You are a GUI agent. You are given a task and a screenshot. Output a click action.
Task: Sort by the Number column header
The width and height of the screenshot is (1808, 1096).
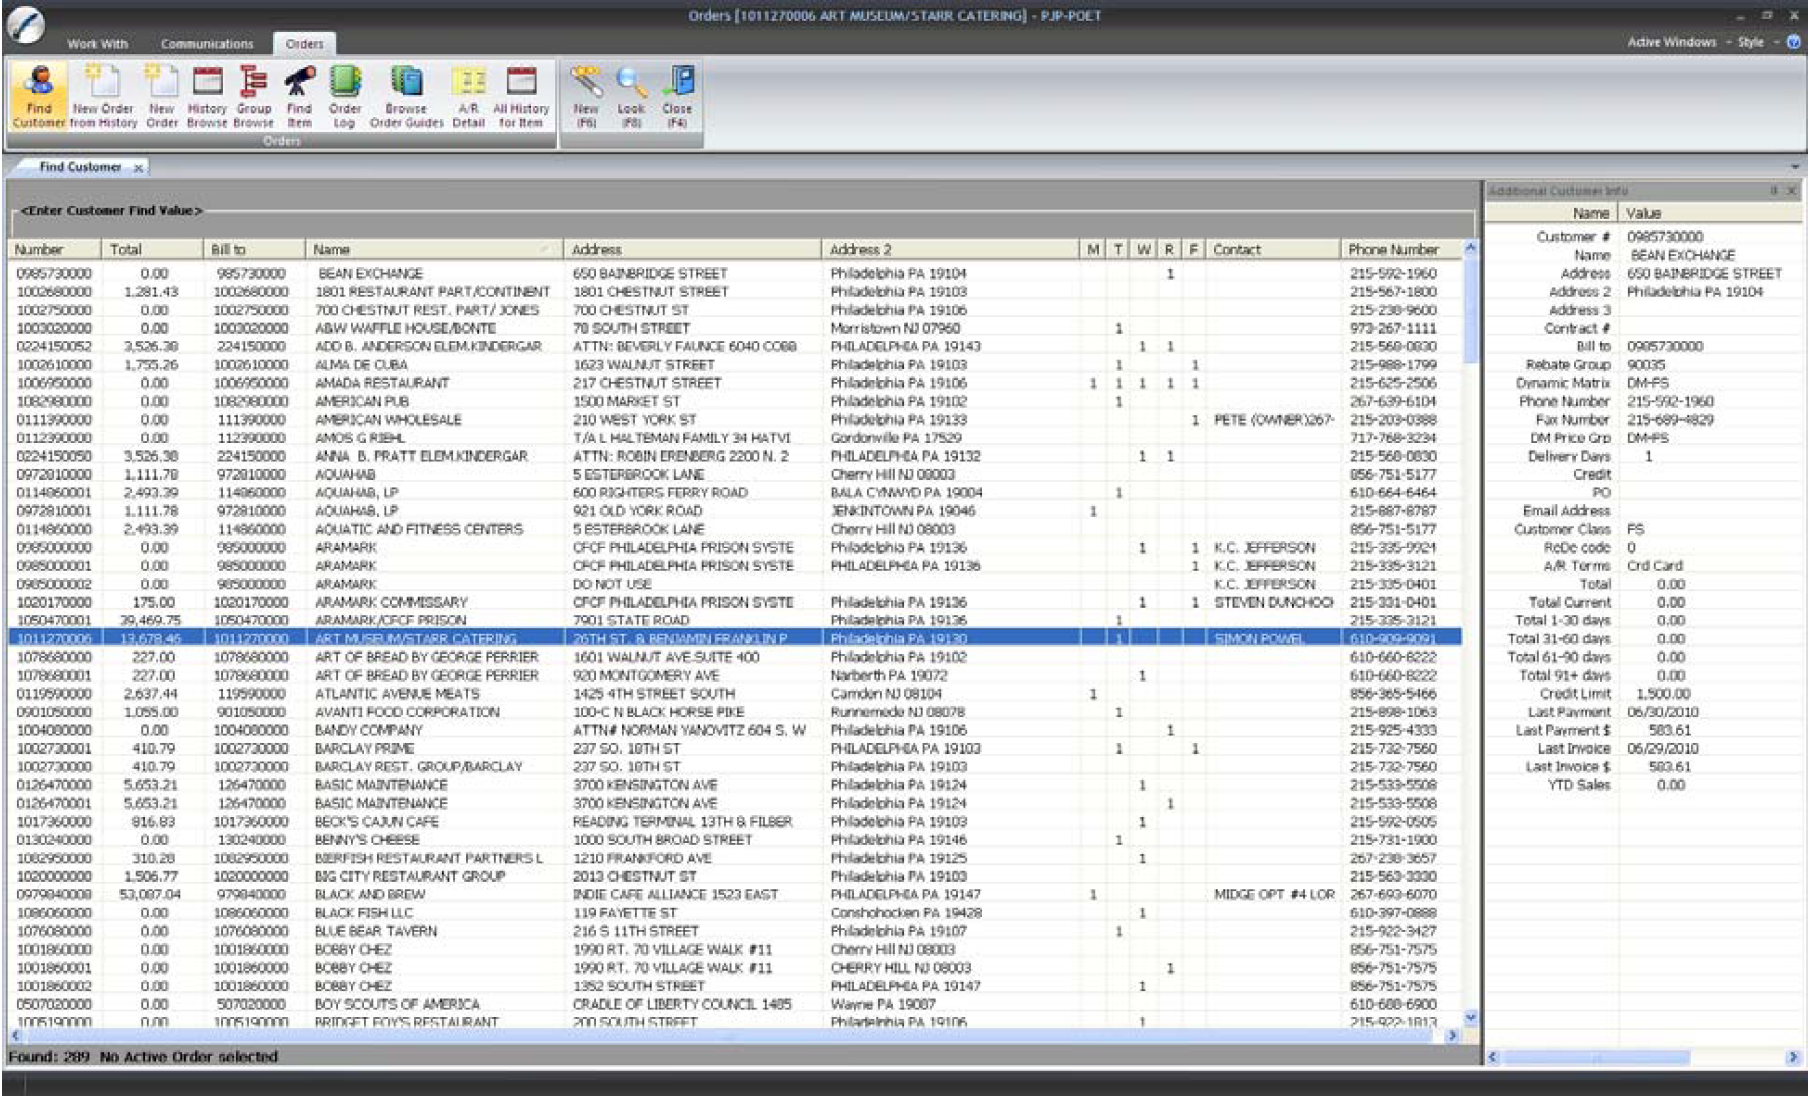tap(54, 249)
